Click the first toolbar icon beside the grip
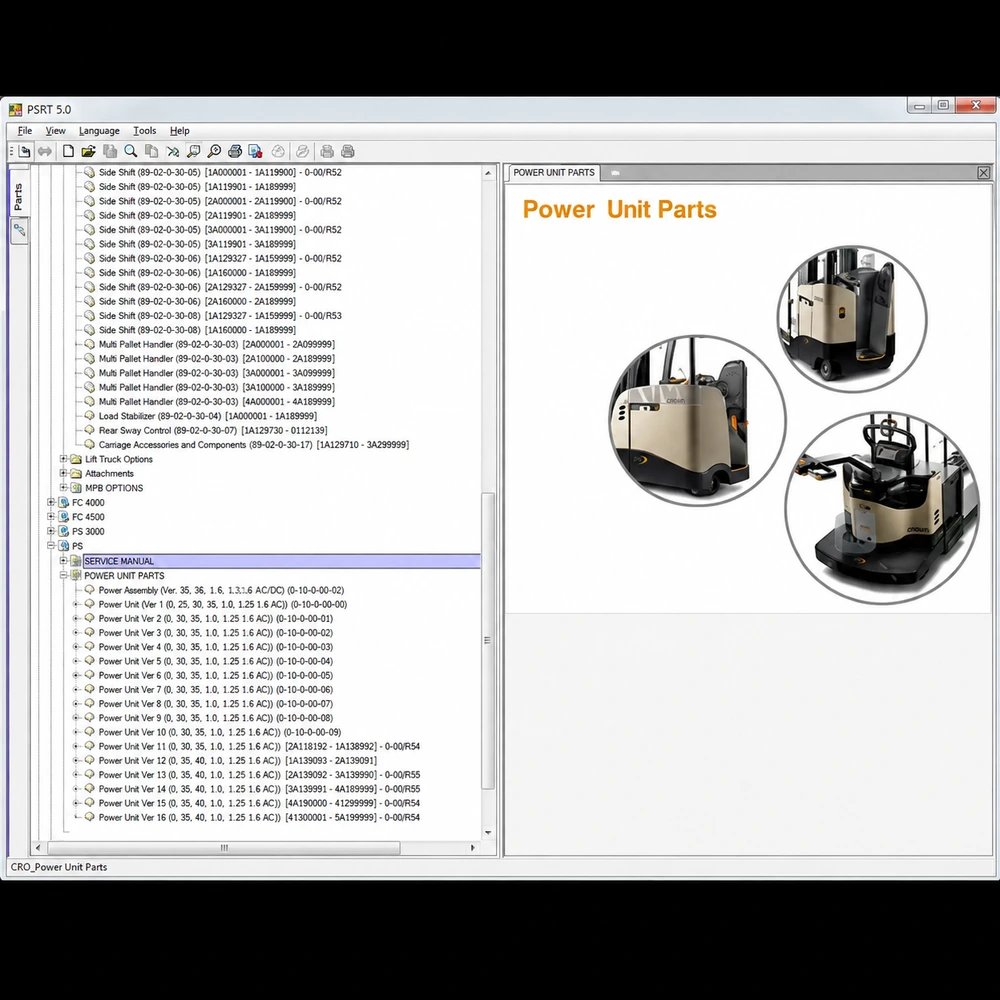The width and height of the screenshot is (1000, 1000). [x=24, y=151]
